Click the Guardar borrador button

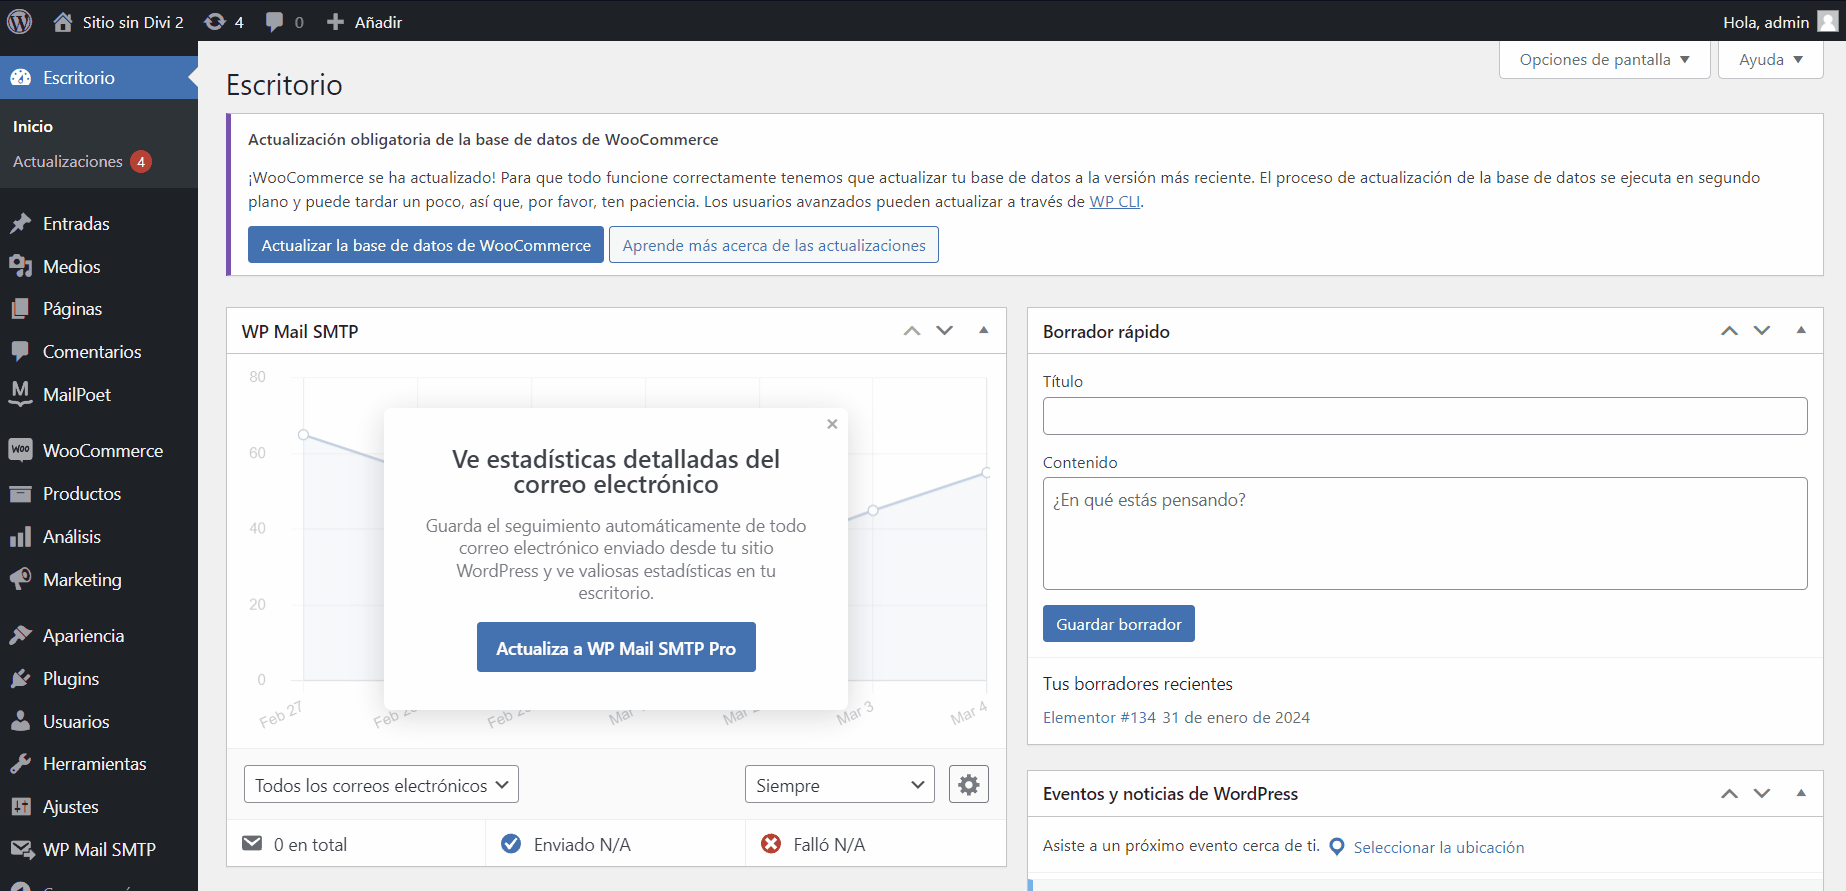click(1118, 624)
